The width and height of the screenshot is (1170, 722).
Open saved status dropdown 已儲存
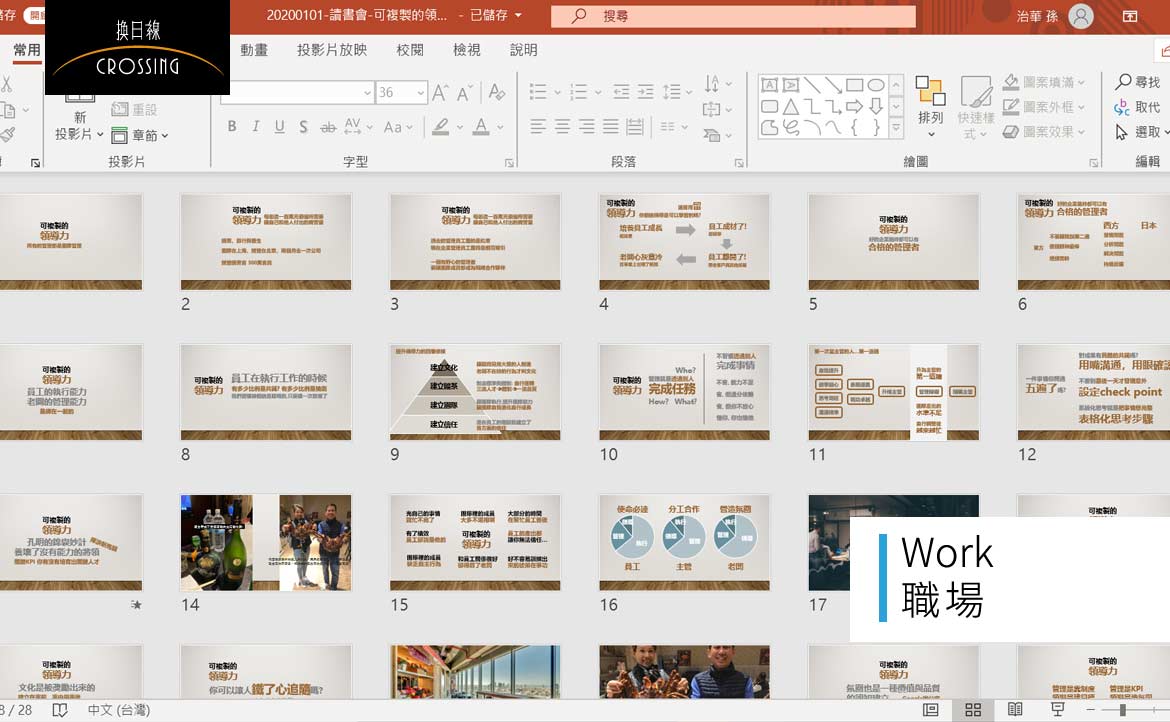[495, 15]
